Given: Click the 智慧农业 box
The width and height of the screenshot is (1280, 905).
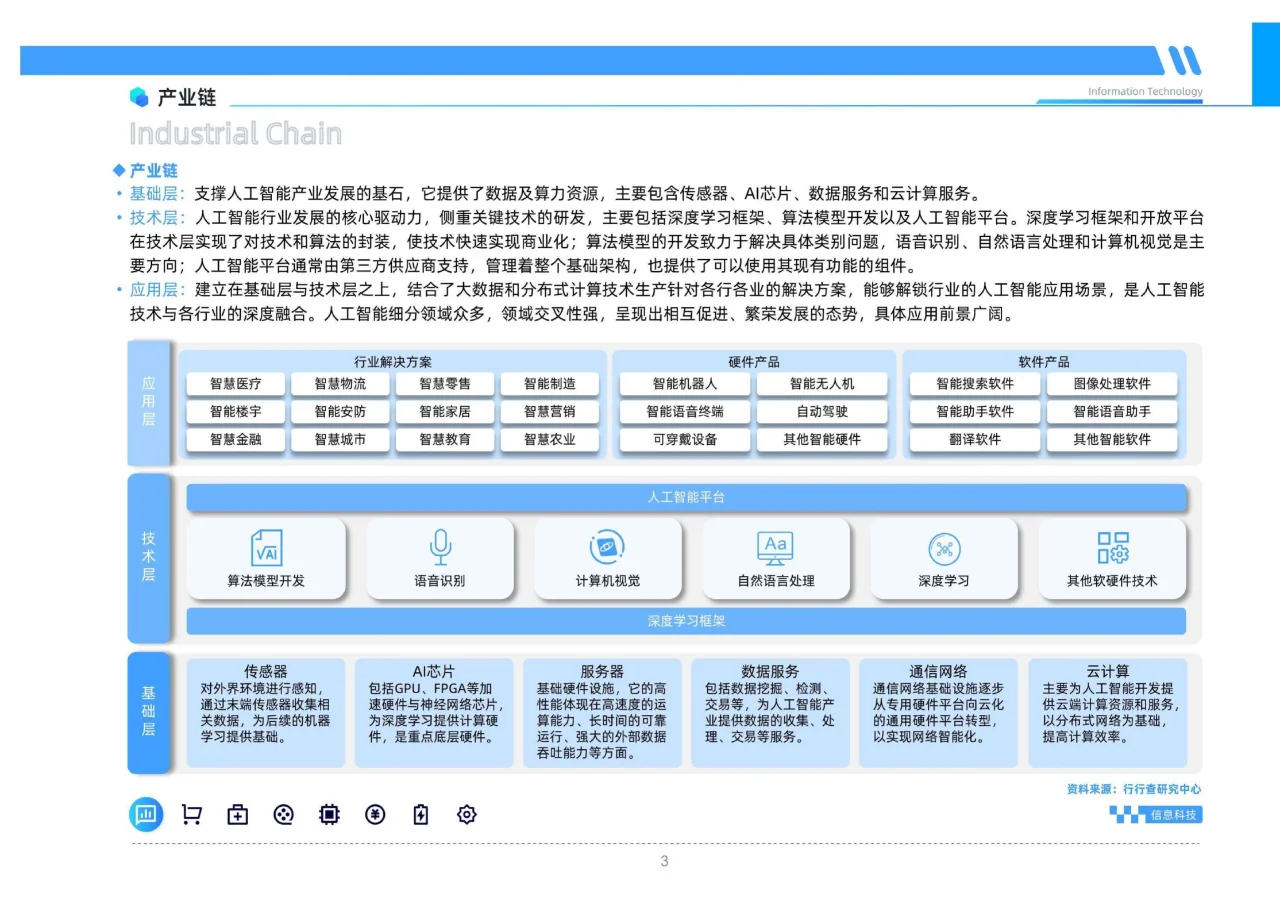Looking at the screenshot, I should point(550,440).
